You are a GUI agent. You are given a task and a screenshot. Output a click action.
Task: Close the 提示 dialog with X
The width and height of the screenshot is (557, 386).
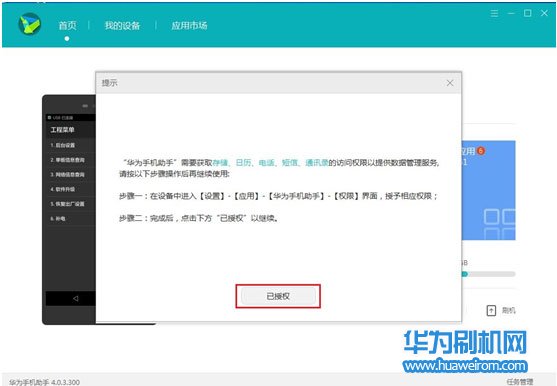pos(450,83)
